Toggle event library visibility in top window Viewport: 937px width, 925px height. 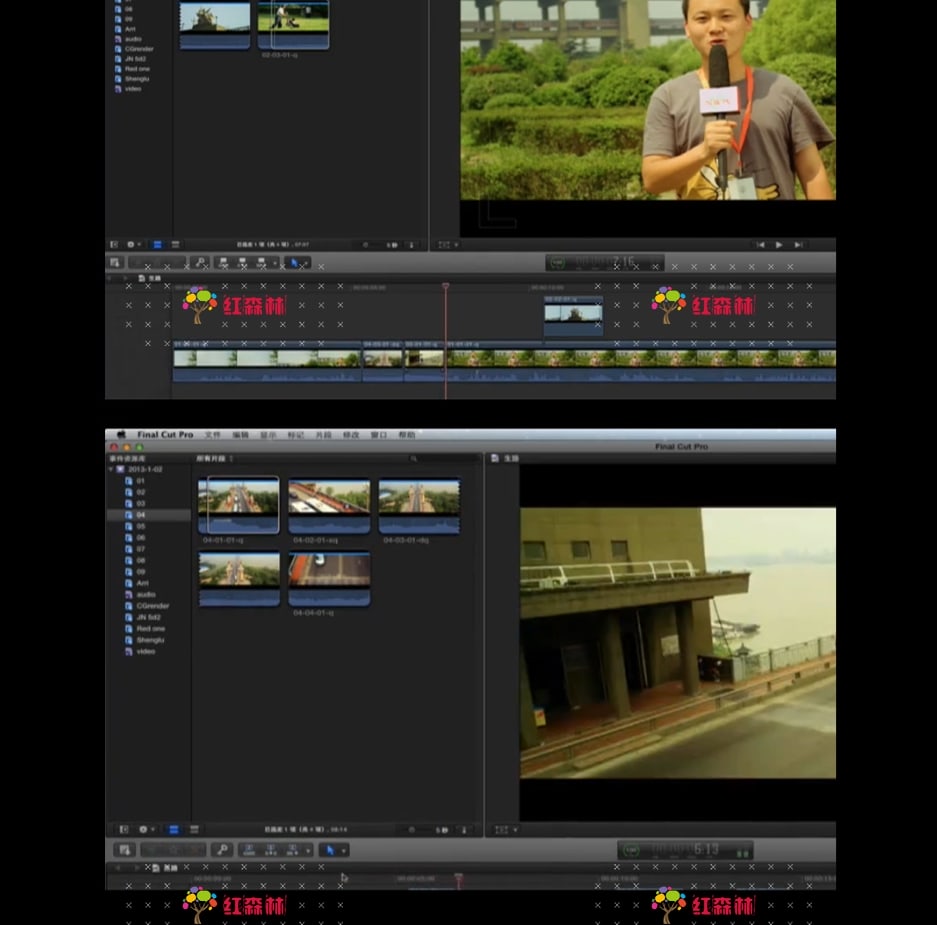pos(114,244)
